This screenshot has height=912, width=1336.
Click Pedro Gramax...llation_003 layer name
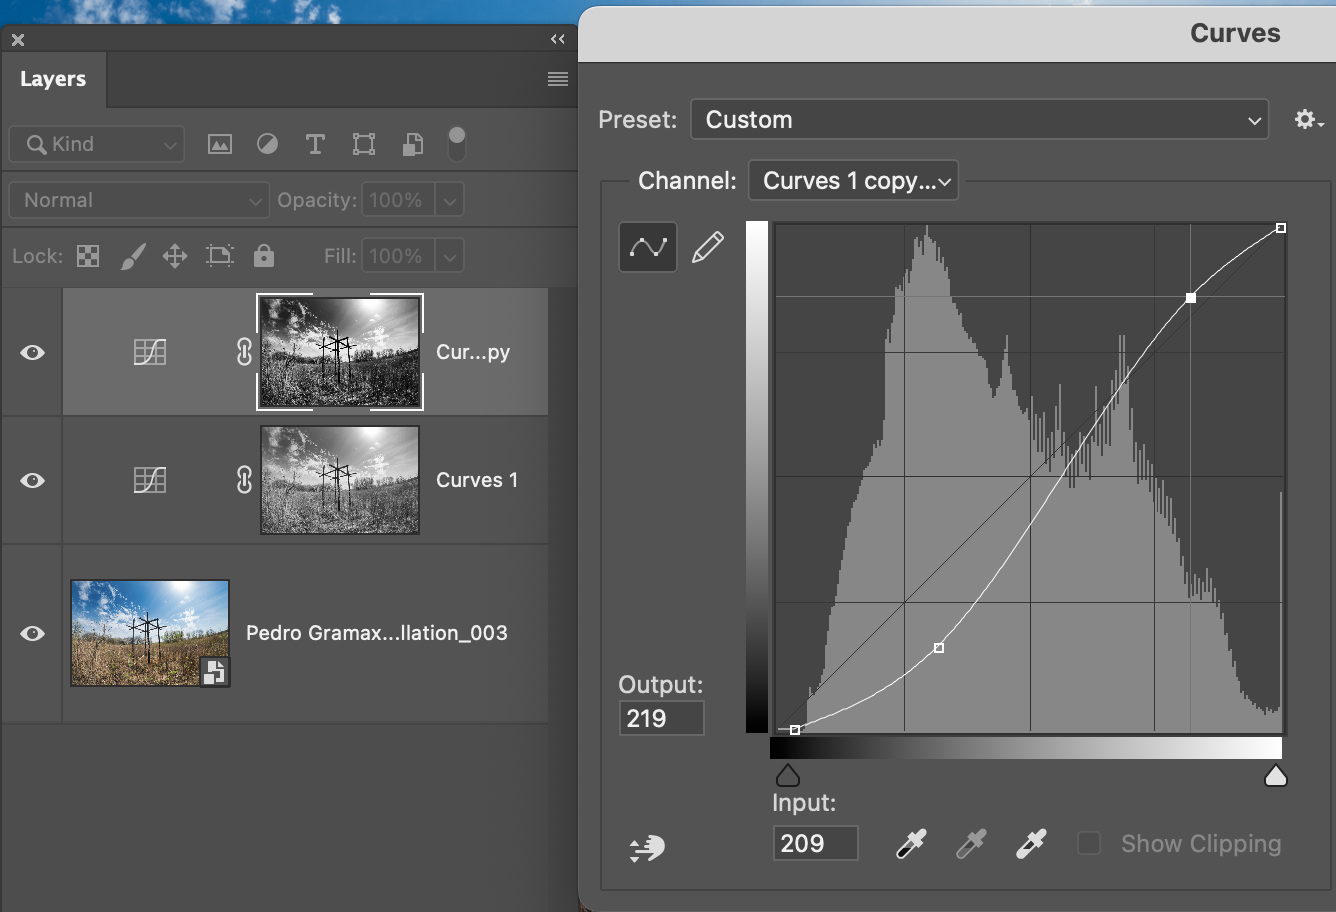point(377,633)
